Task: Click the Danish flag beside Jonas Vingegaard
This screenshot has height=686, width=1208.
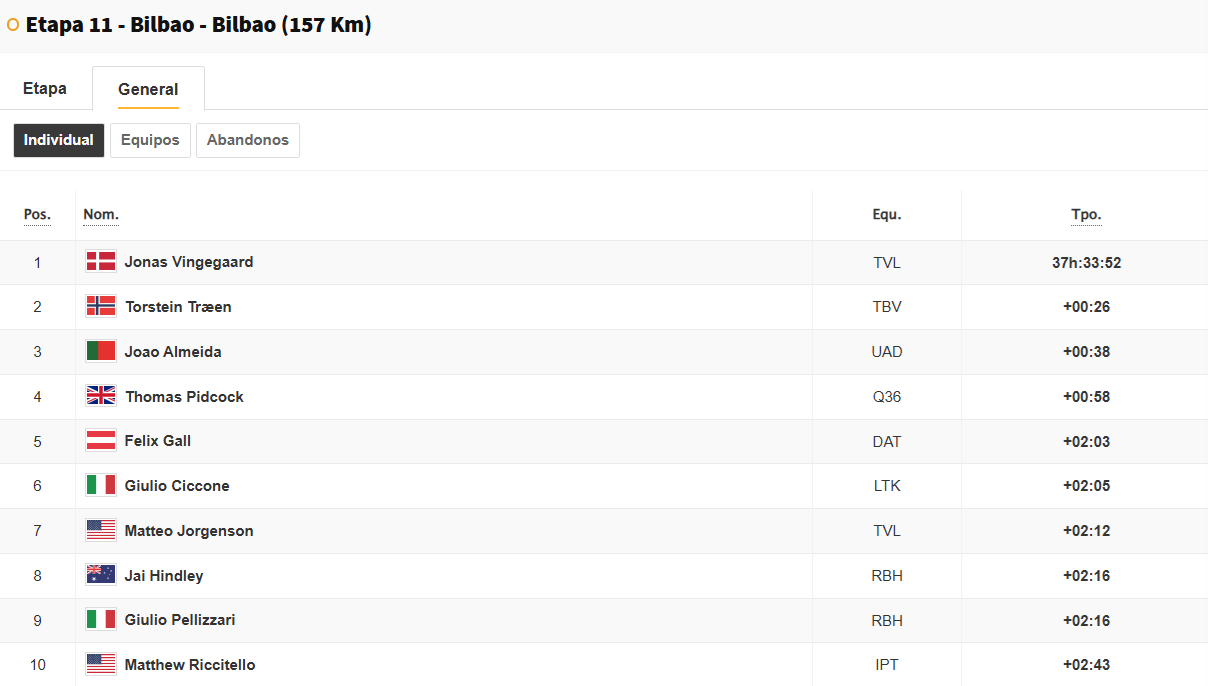Action: (101, 262)
